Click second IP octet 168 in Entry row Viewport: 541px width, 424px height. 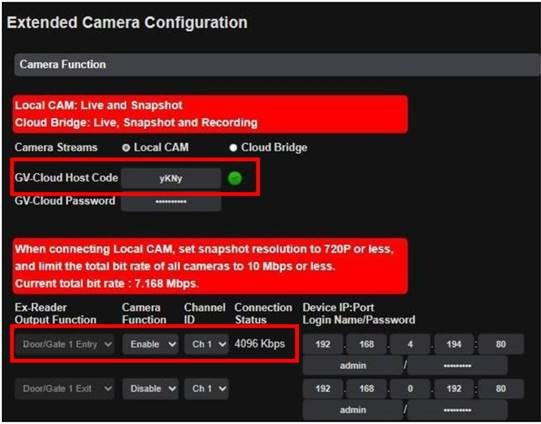coord(366,344)
